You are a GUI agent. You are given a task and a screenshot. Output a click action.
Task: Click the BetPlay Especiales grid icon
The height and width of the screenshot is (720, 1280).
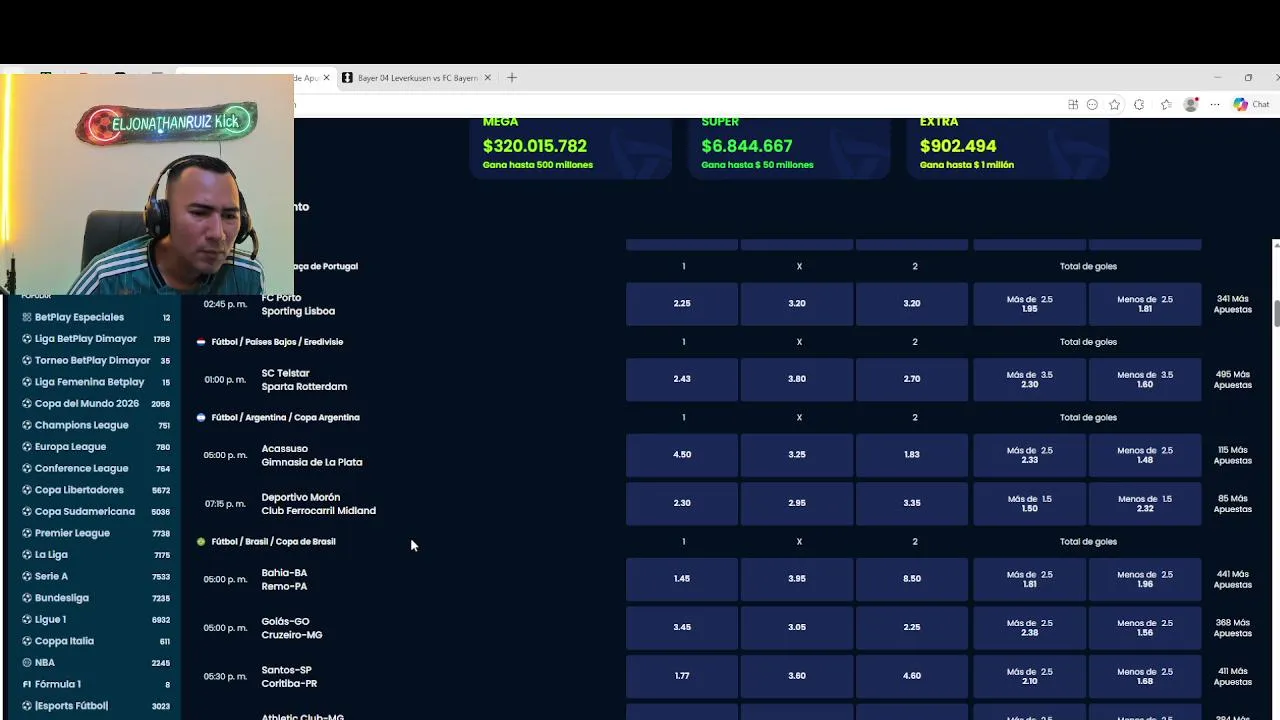pyautogui.click(x=27, y=317)
